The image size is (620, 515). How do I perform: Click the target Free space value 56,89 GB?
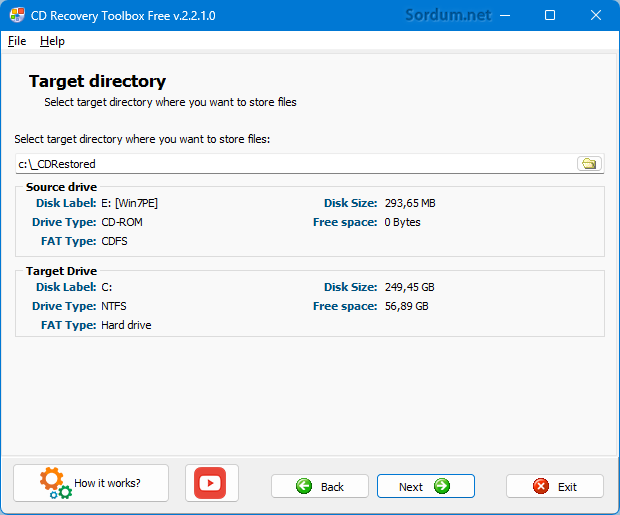pos(406,306)
